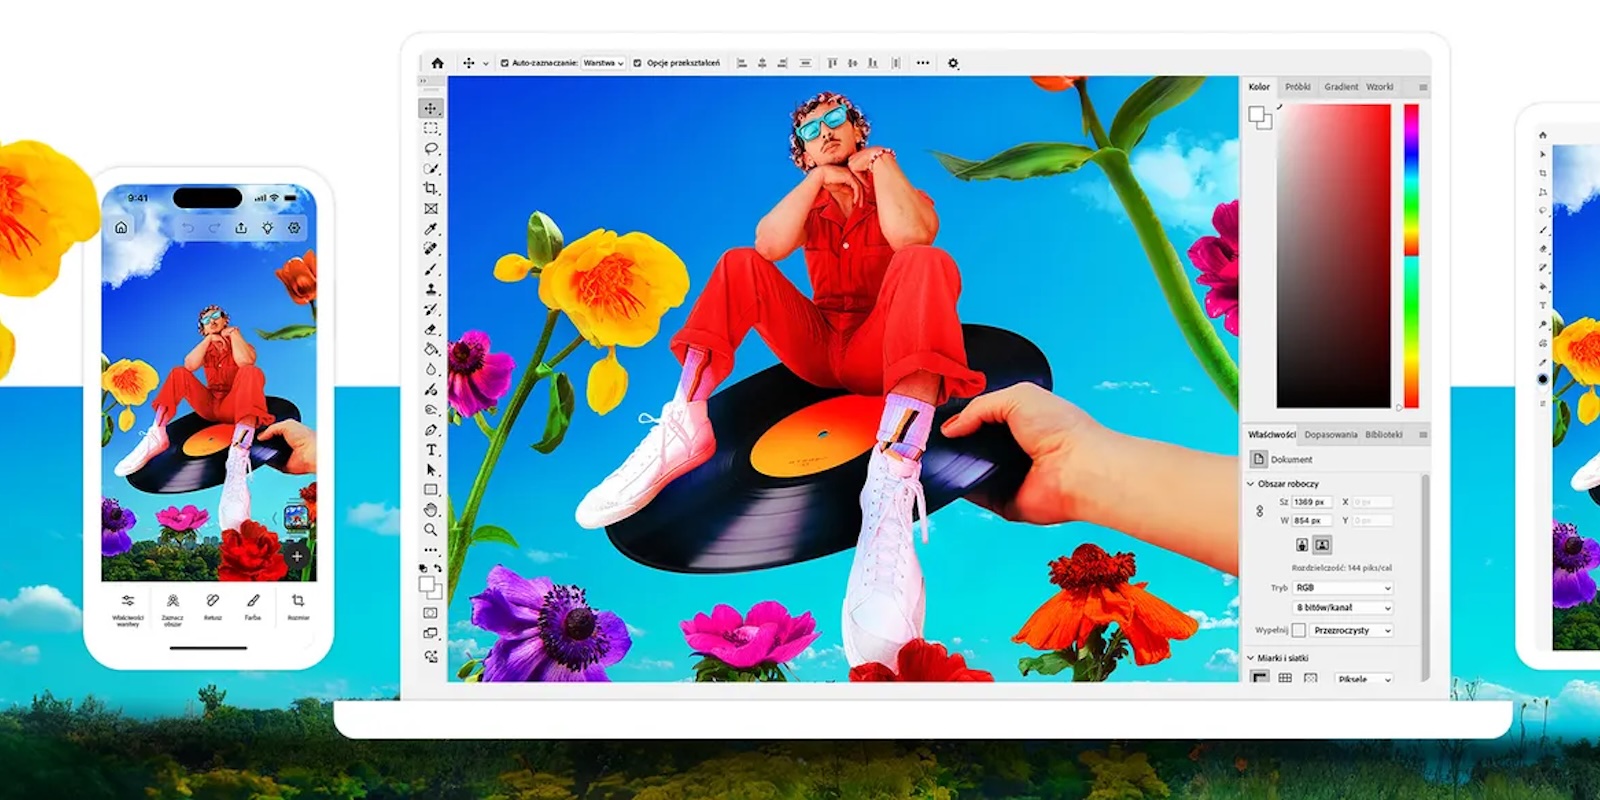This screenshot has width=1600, height=800.
Task: Toggle the Auto-zaznaczanie checkbox
Action: pos(505,63)
